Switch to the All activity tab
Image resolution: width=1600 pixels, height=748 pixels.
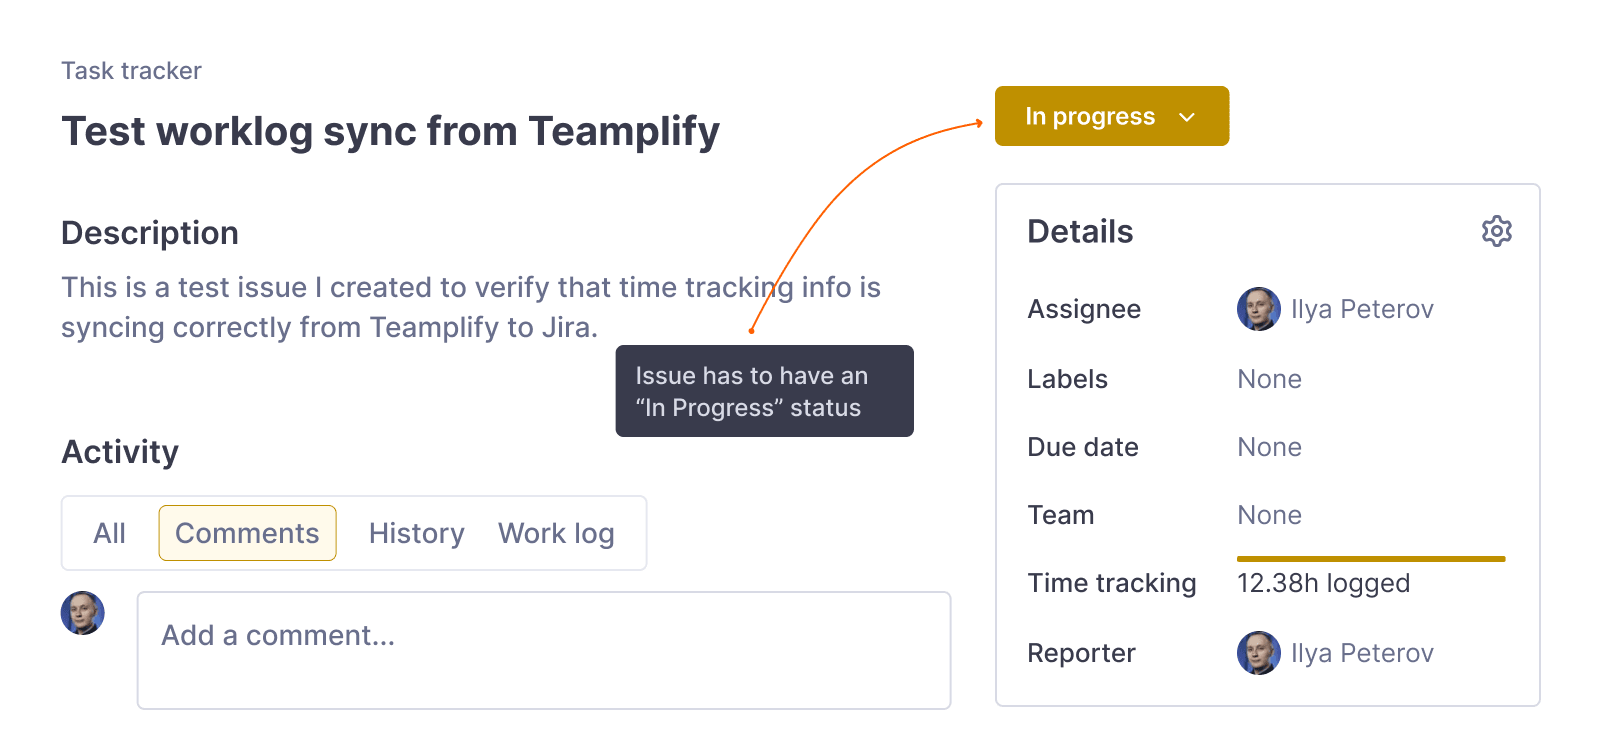click(x=110, y=533)
